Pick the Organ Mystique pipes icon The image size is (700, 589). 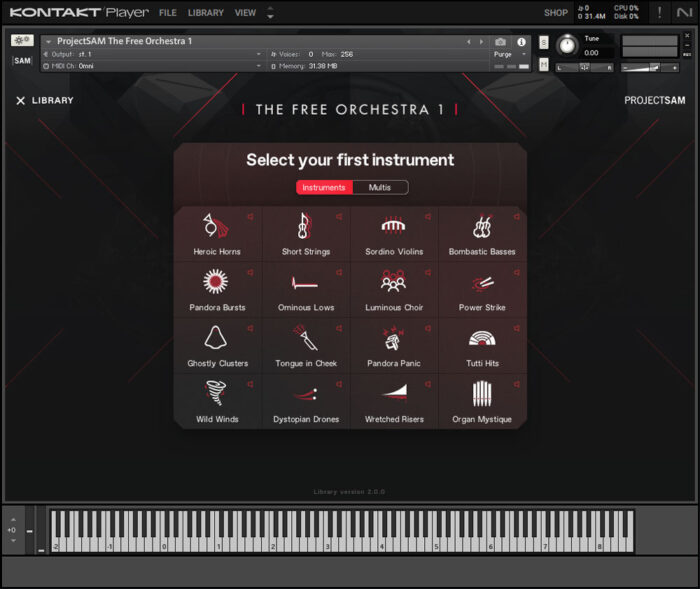[482, 393]
